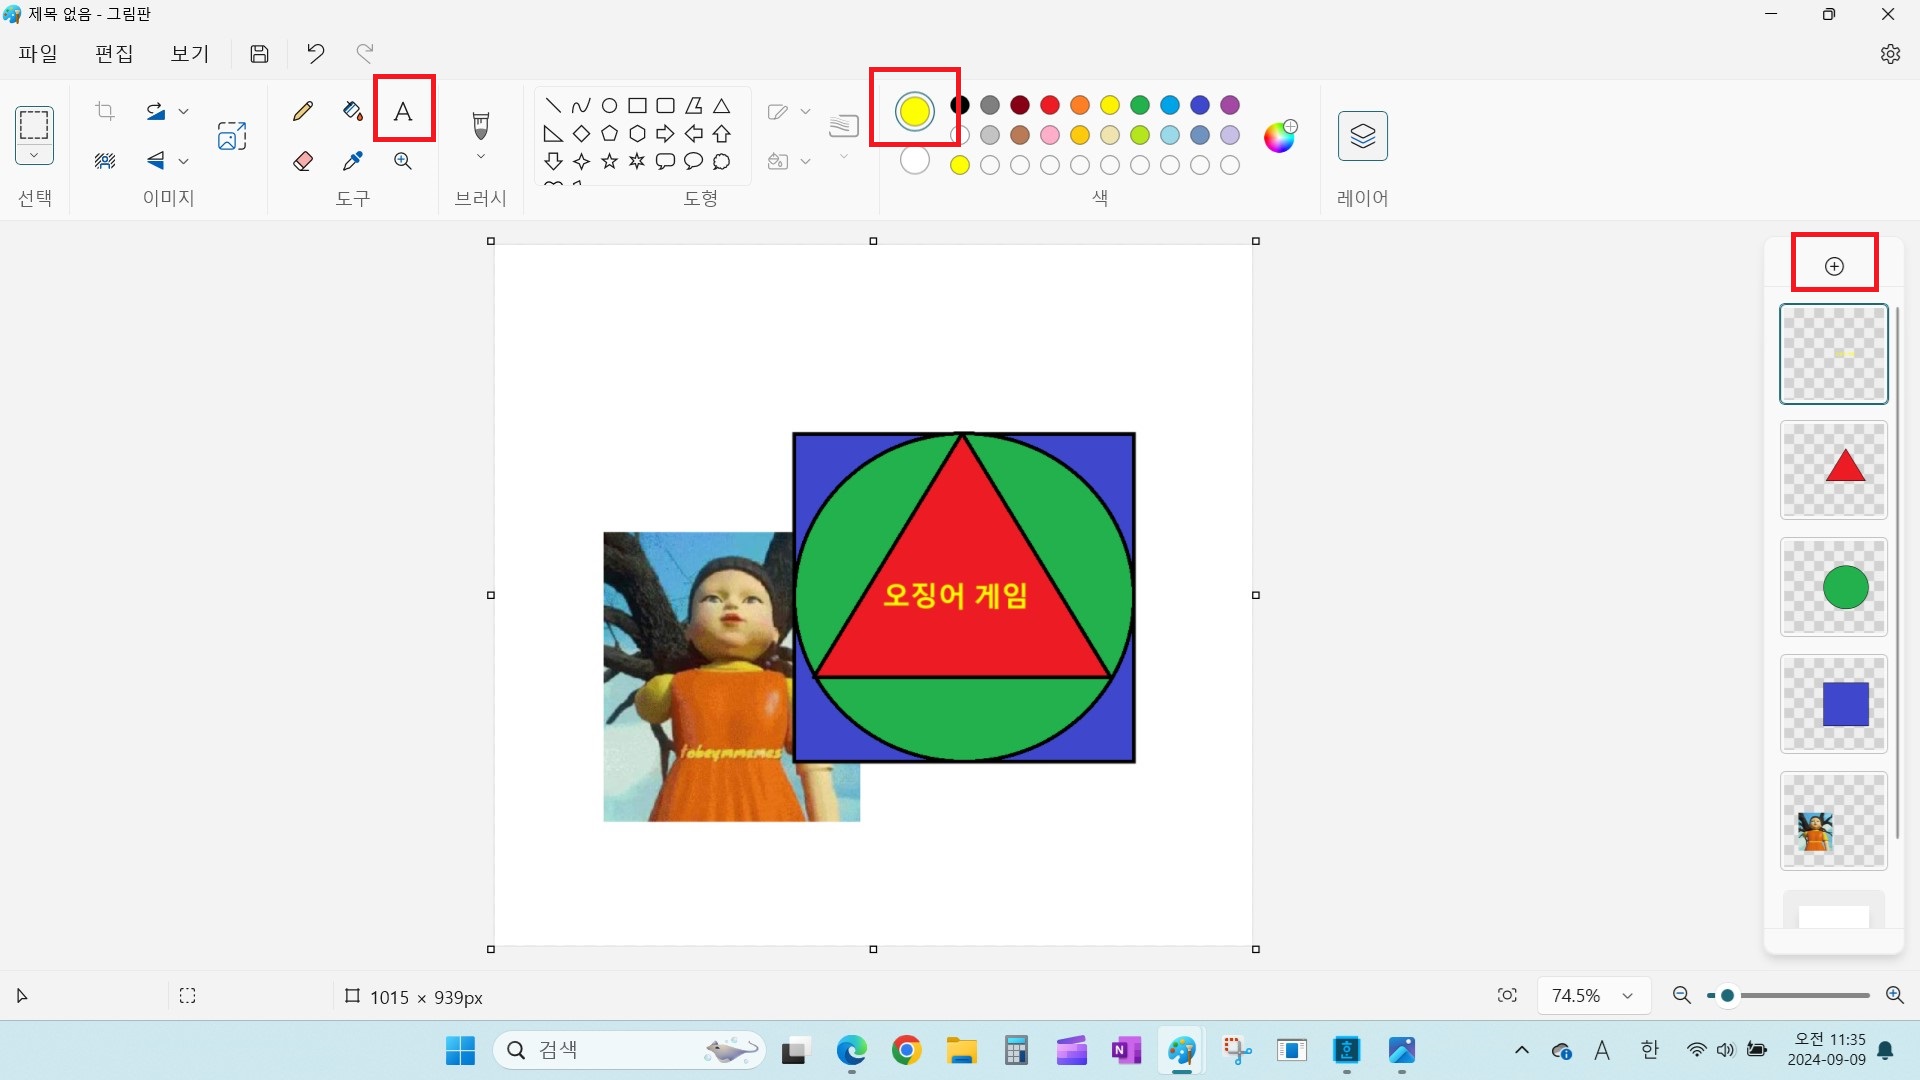
Task: Open the 74.5% zoom level dropdown
Action: point(1594,995)
